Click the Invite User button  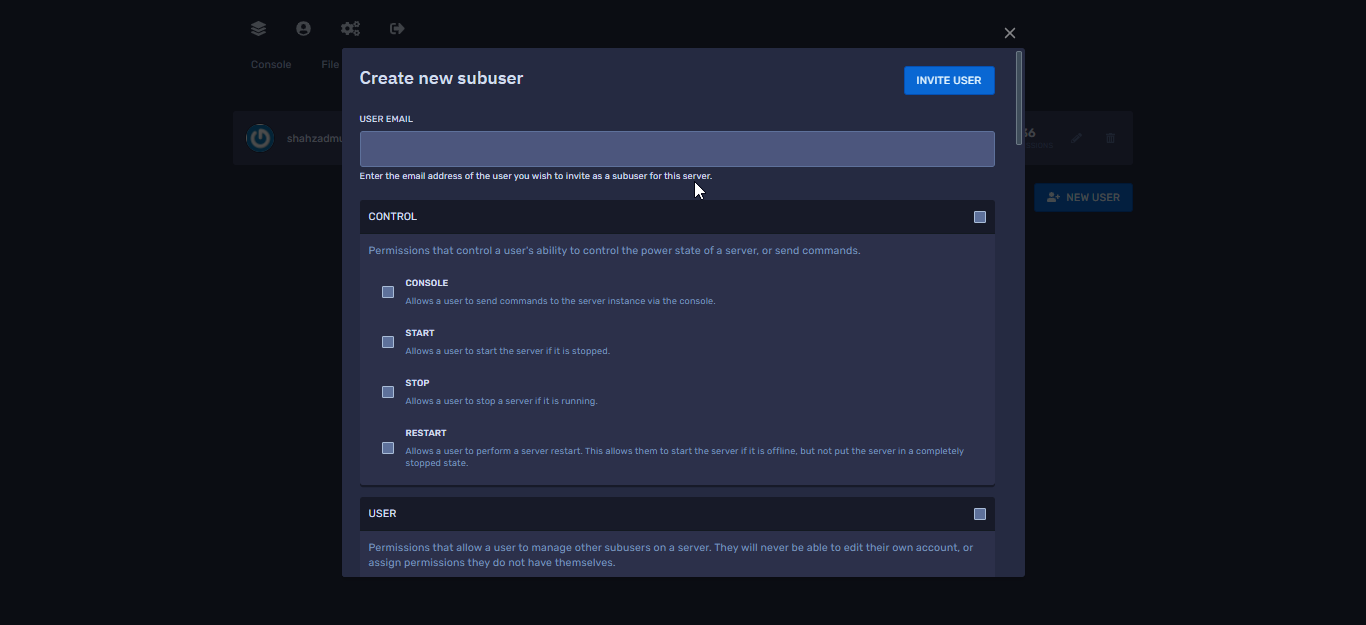[949, 81]
